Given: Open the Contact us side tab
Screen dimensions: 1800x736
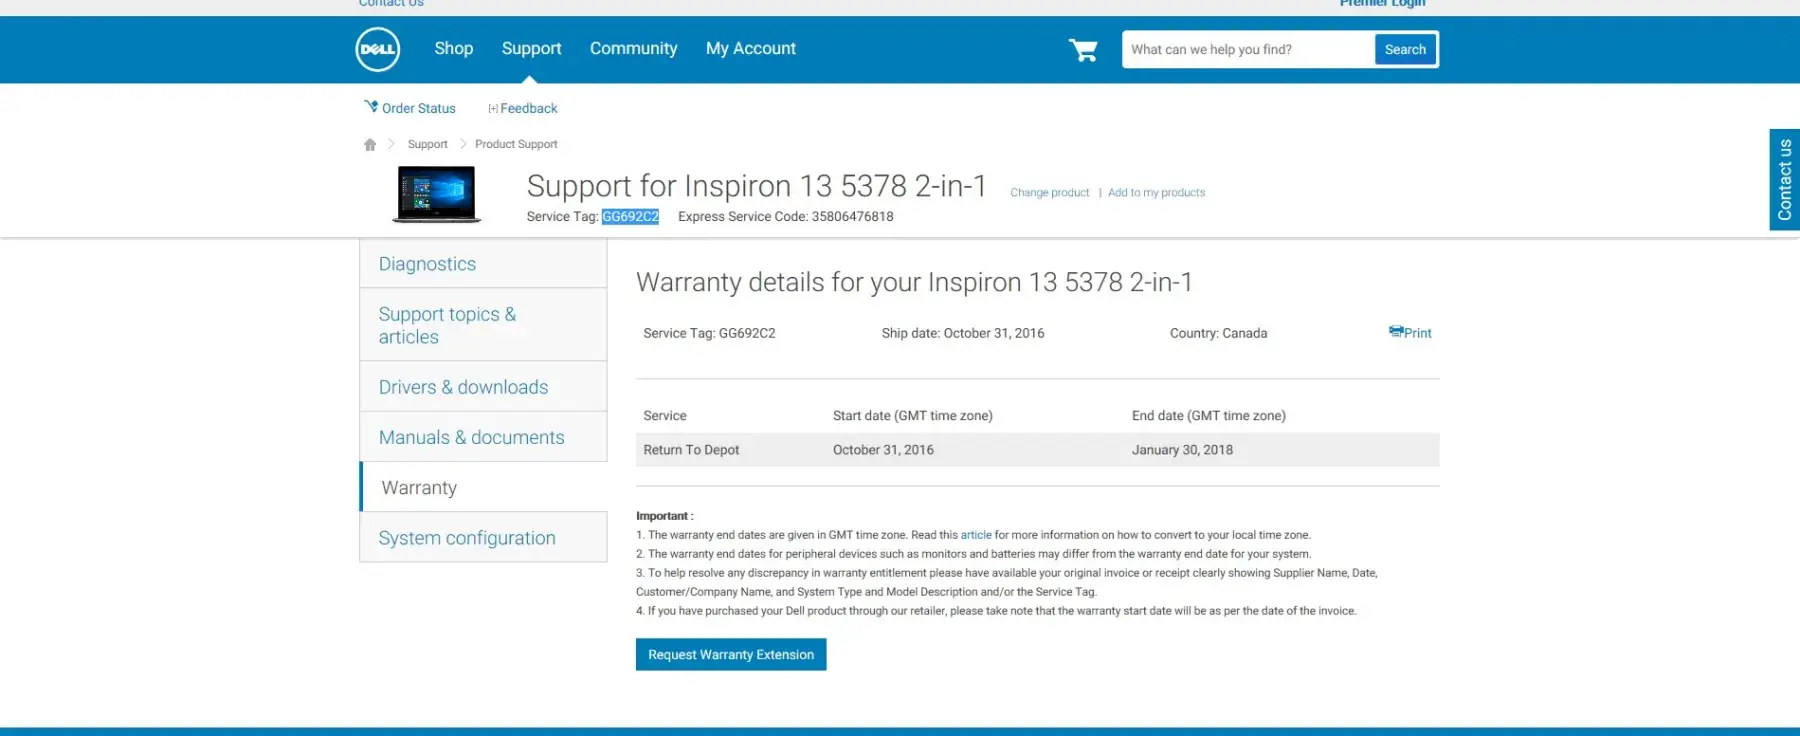Looking at the screenshot, I should coord(1784,180).
